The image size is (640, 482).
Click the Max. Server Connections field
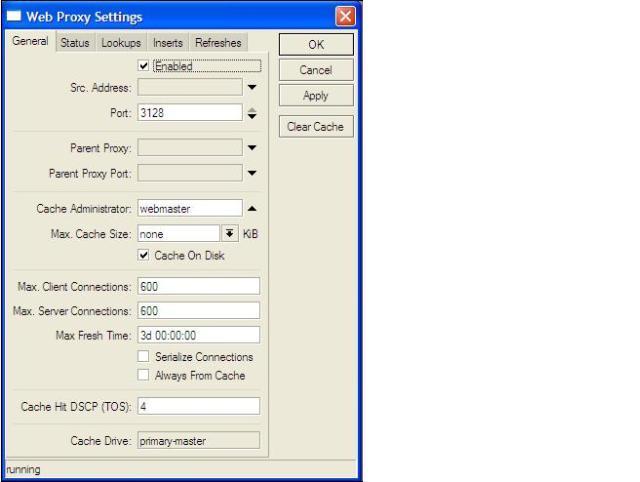198,311
